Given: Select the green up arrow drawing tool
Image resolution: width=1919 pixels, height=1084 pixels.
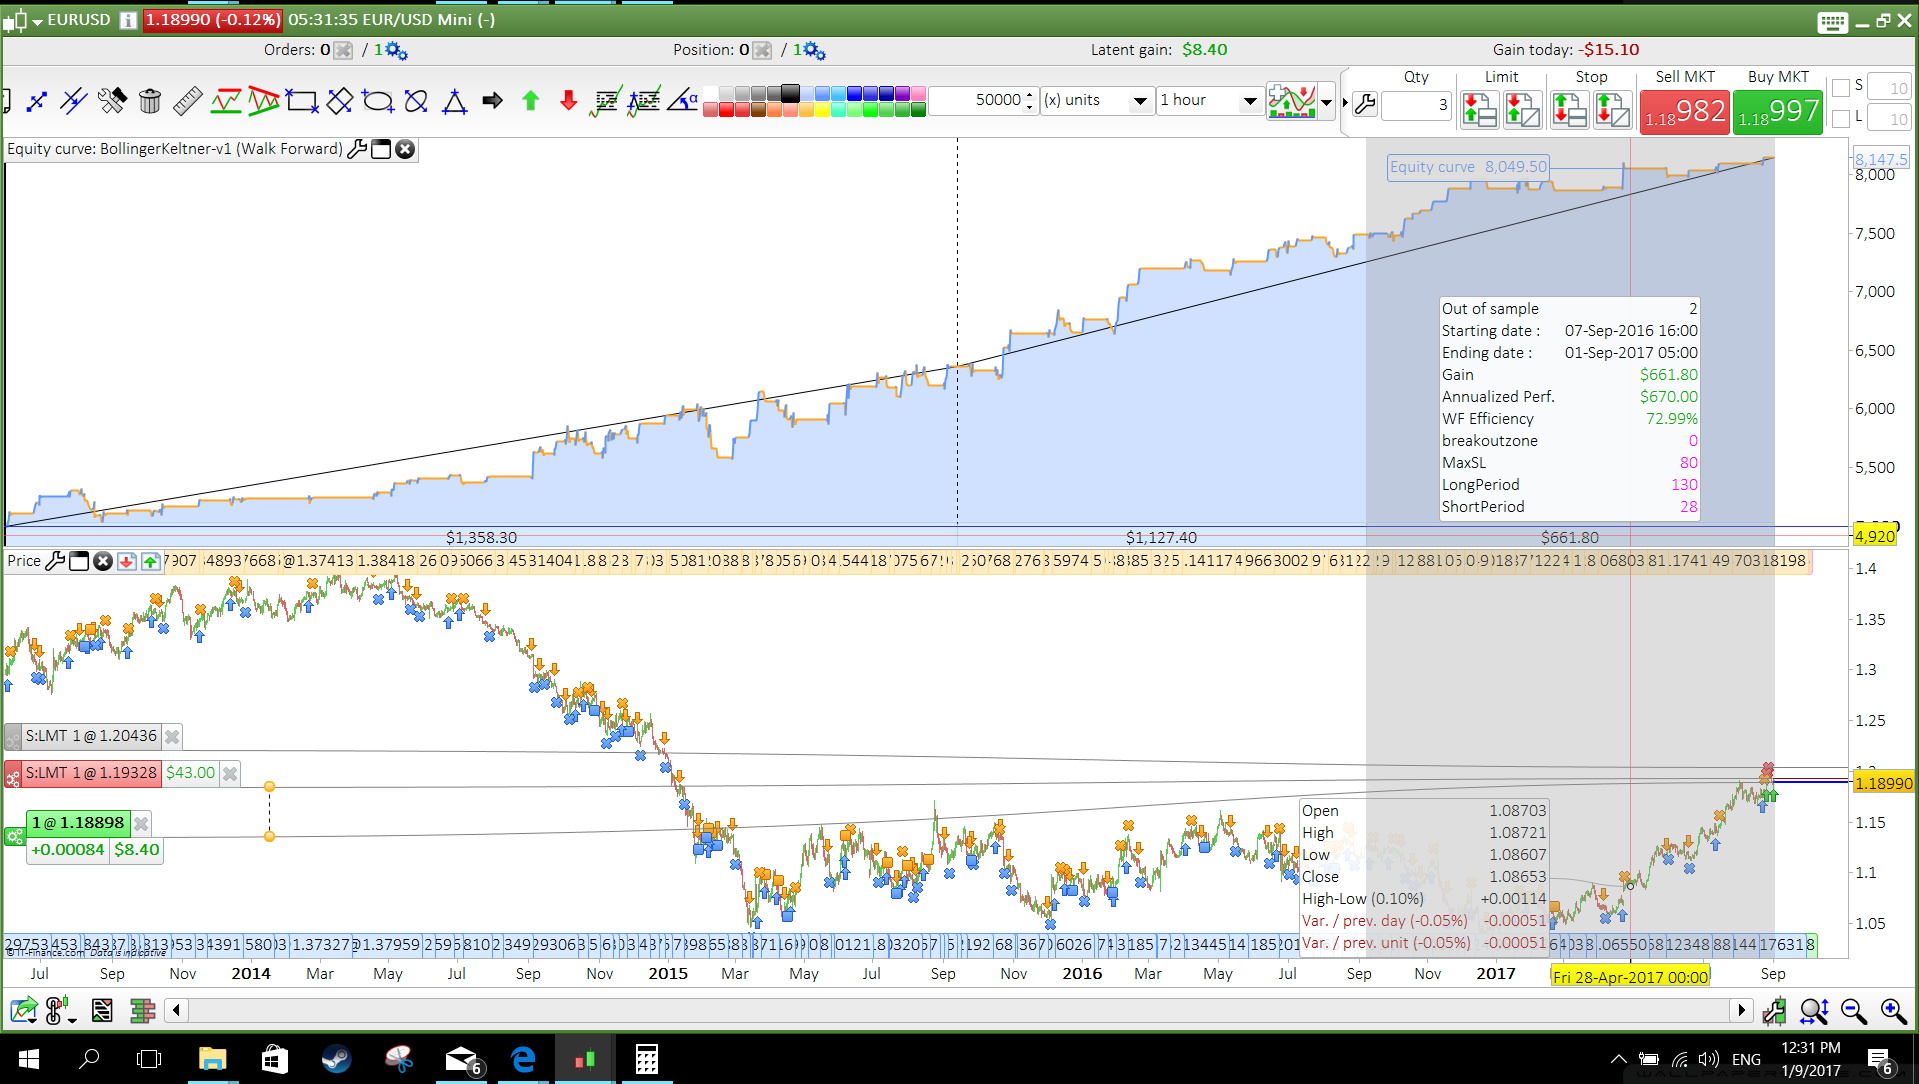Looking at the screenshot, I should click(531, 100).
